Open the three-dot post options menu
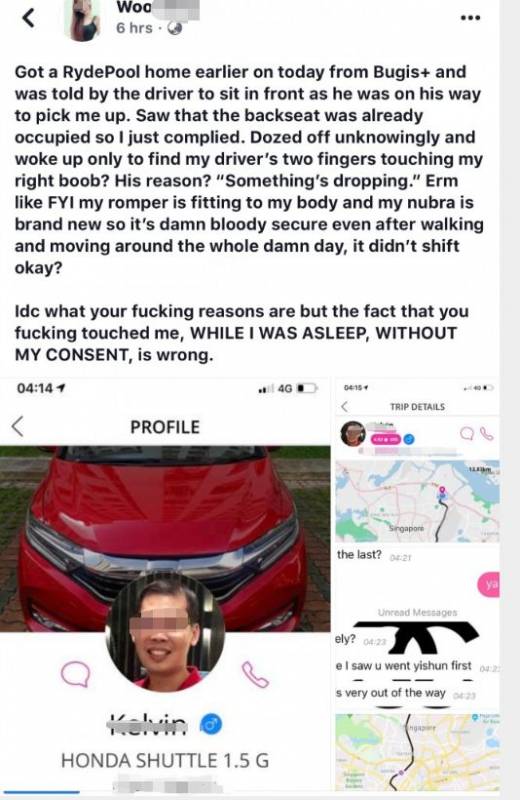The height and width of the screenshot is (800, 520). [x=470, y=18]
